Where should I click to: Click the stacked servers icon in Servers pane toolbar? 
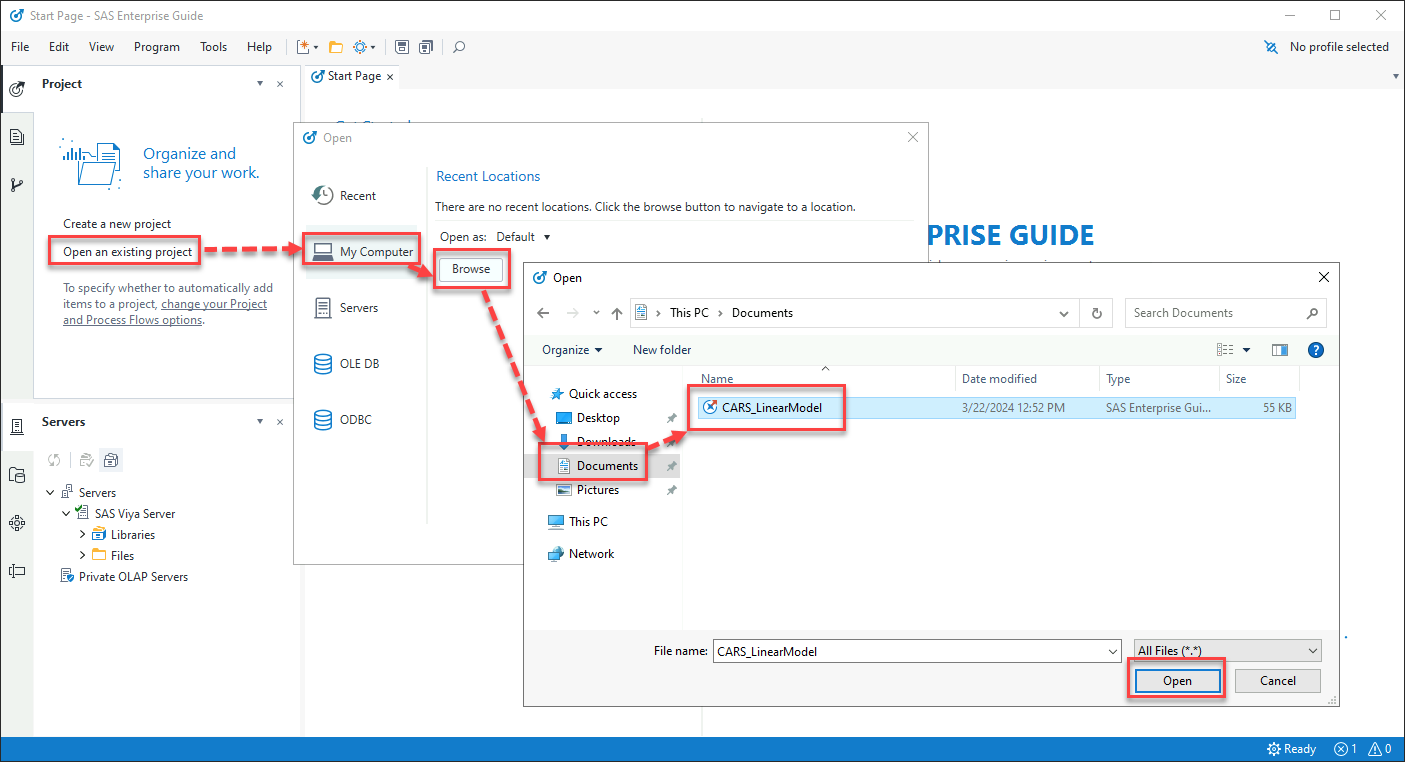tap(111, 460)
